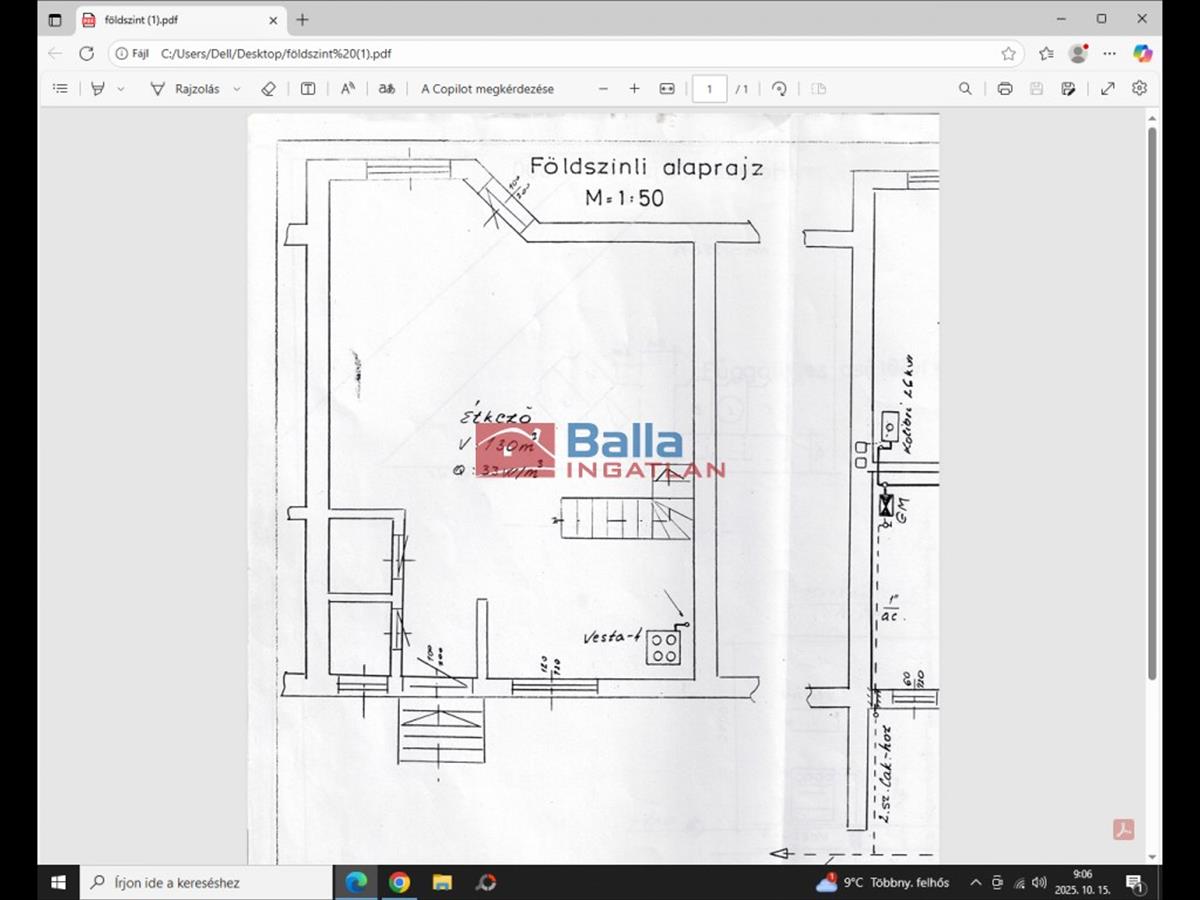Show hidden system tray icons chevron
This screenshot has width=1200, height=900.
click(x=976, y=883)
